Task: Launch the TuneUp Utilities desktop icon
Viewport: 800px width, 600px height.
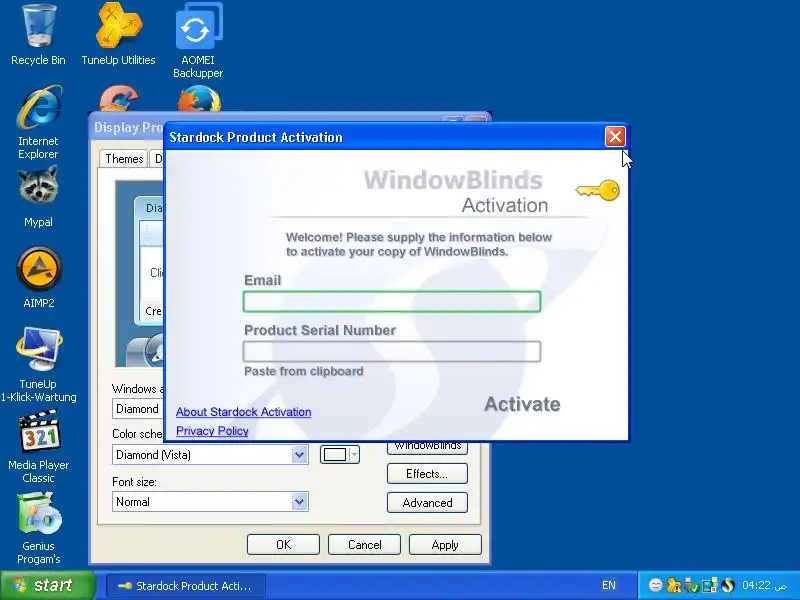Action: pos(118,35)
